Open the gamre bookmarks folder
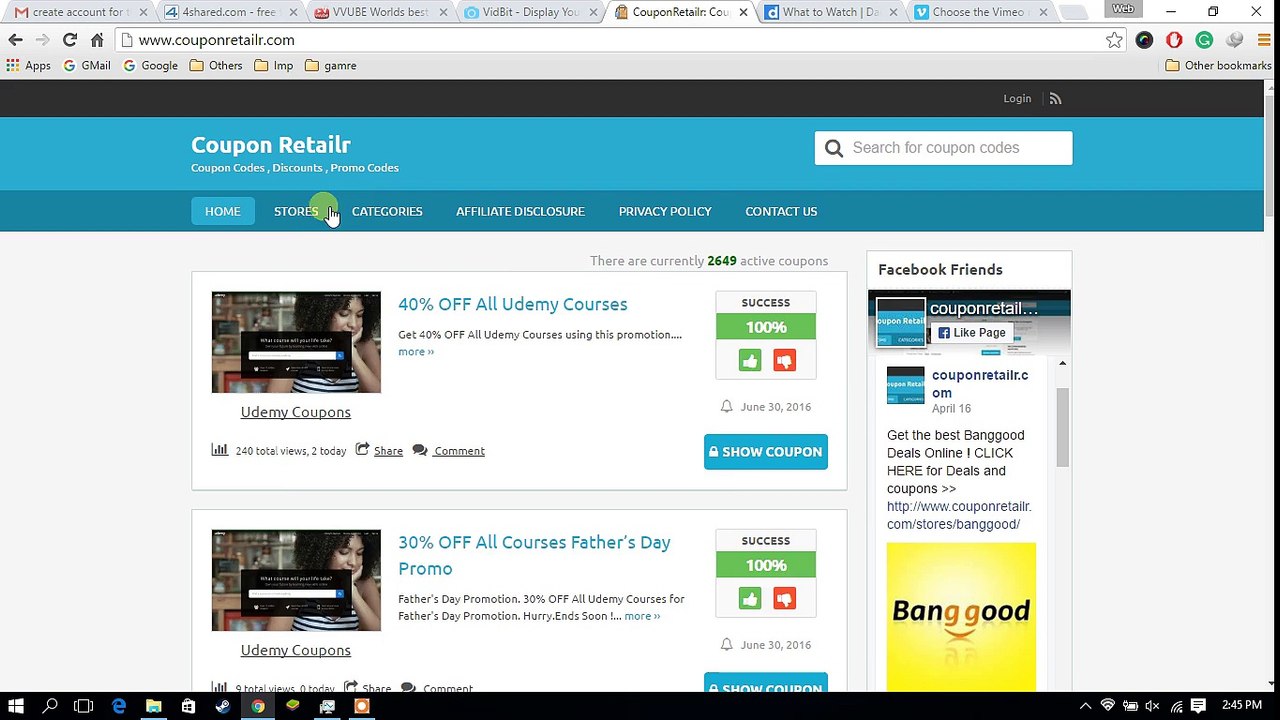 coord(331,65)
